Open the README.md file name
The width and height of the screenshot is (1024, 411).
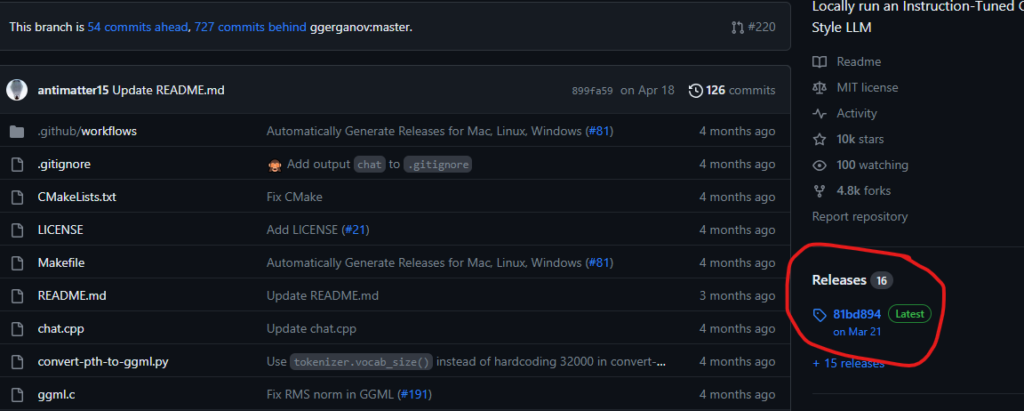click(x=72, y=295)
